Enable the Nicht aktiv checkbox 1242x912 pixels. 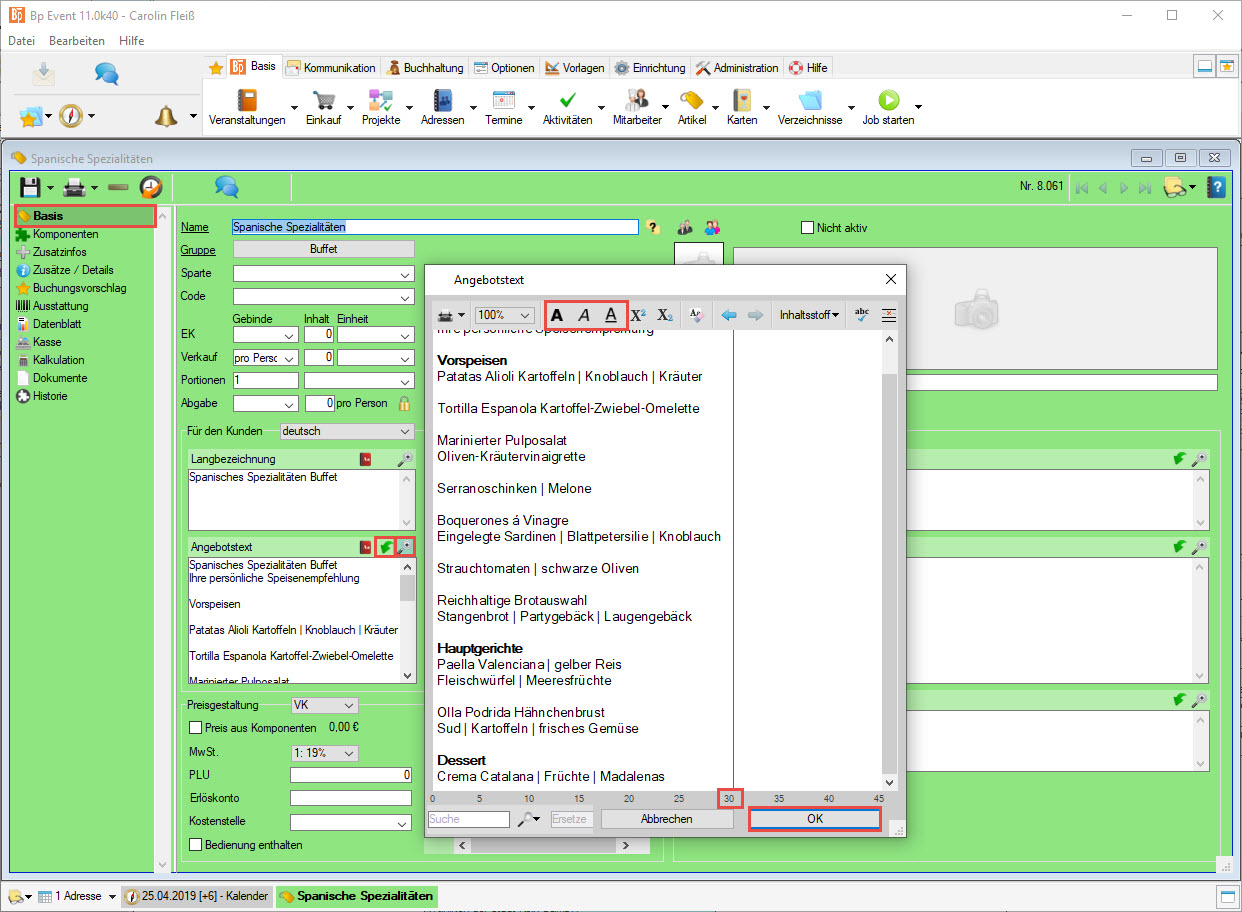coord(808,228)
